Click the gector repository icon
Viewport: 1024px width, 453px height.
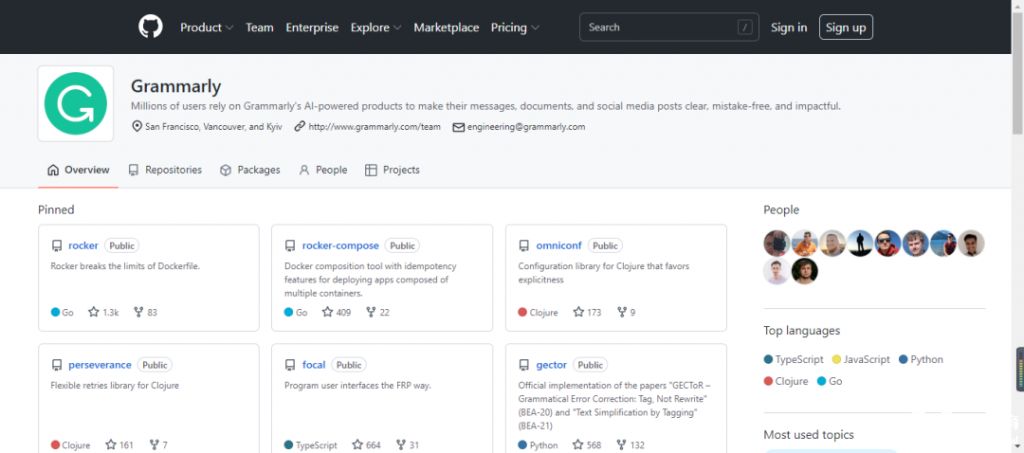(x=524, y=365)
